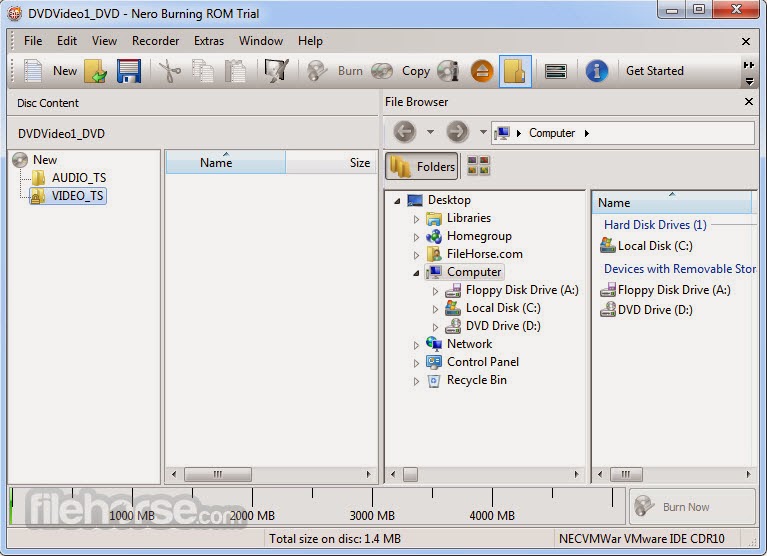Screen dimensions: 767x556
Task: Click the choose recorder drive icon
Action: point(556,71)
